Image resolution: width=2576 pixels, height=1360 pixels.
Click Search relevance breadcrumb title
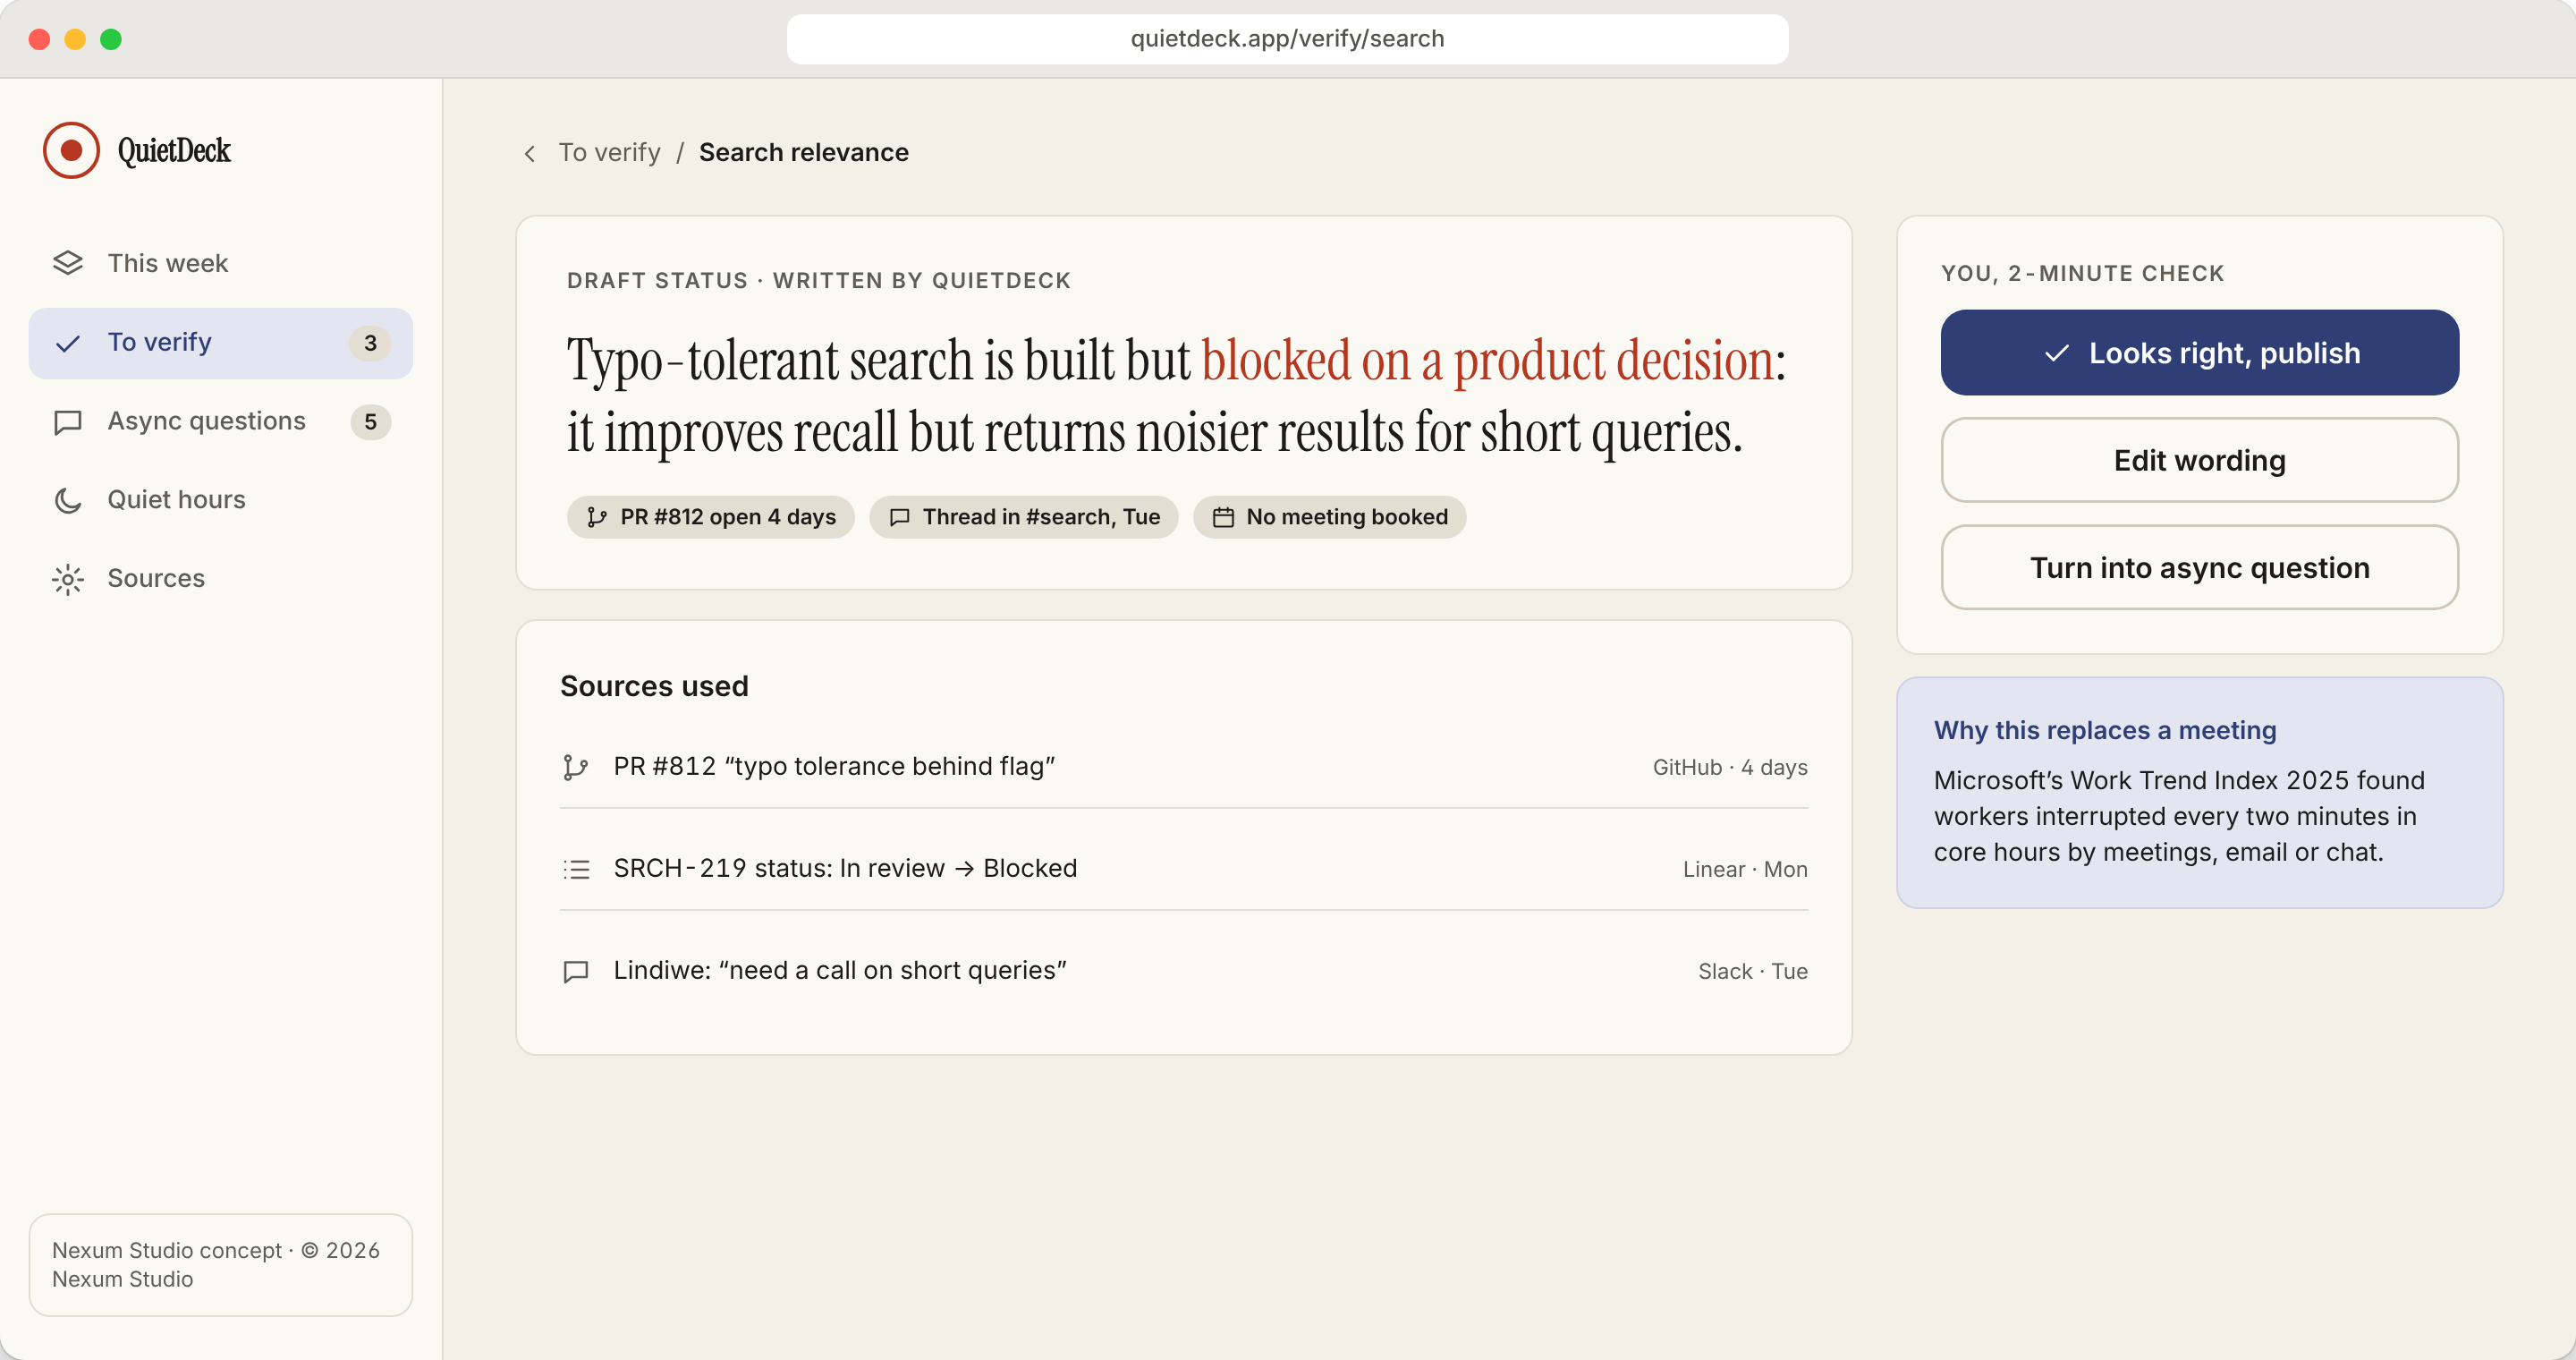[803, 153]
